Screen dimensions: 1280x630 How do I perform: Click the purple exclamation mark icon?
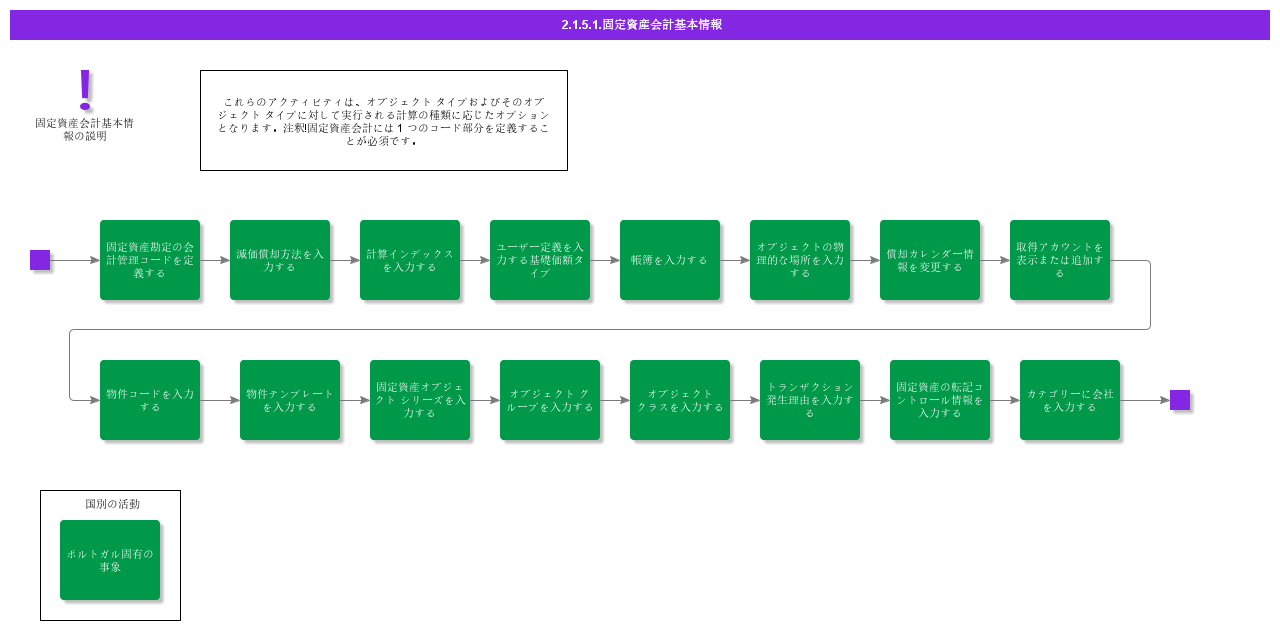coord(85,89)
